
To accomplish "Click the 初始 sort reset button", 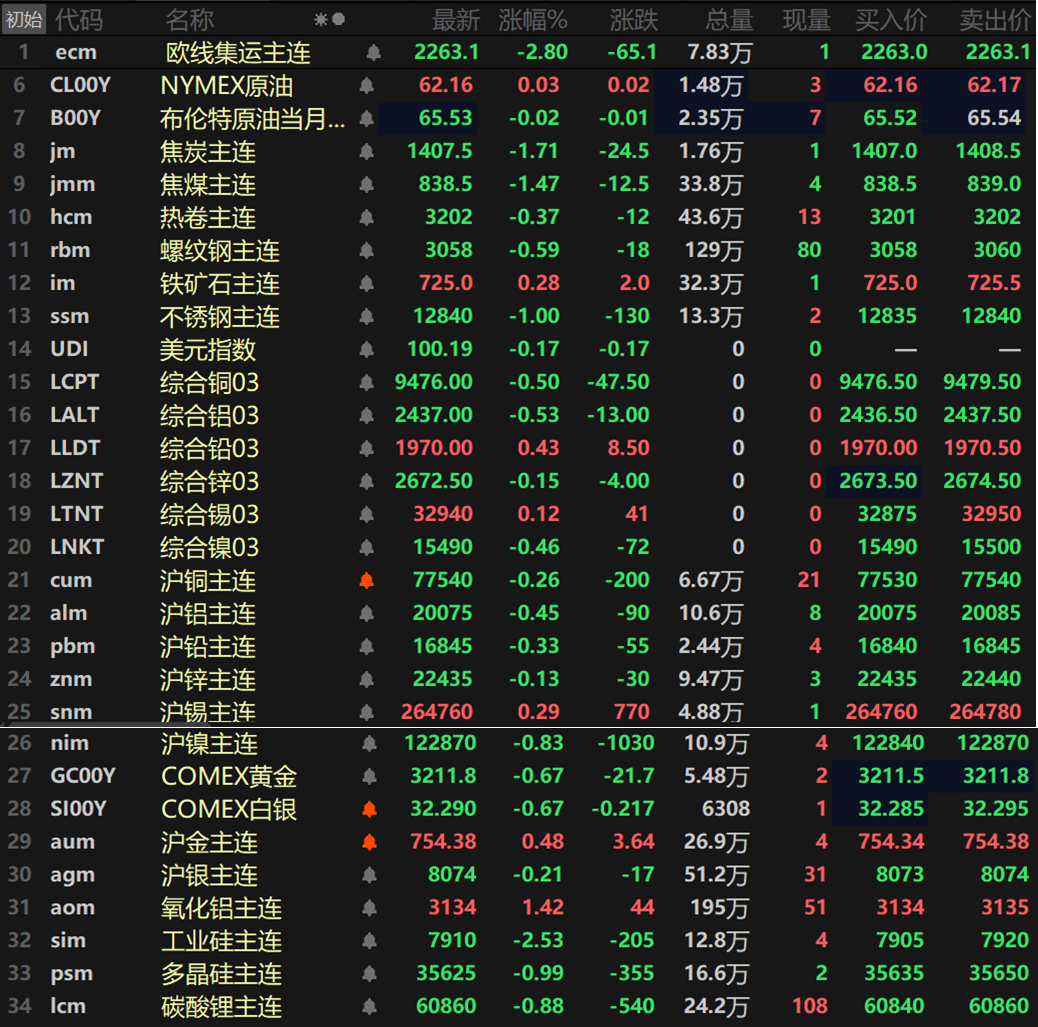I will (24, 19).
